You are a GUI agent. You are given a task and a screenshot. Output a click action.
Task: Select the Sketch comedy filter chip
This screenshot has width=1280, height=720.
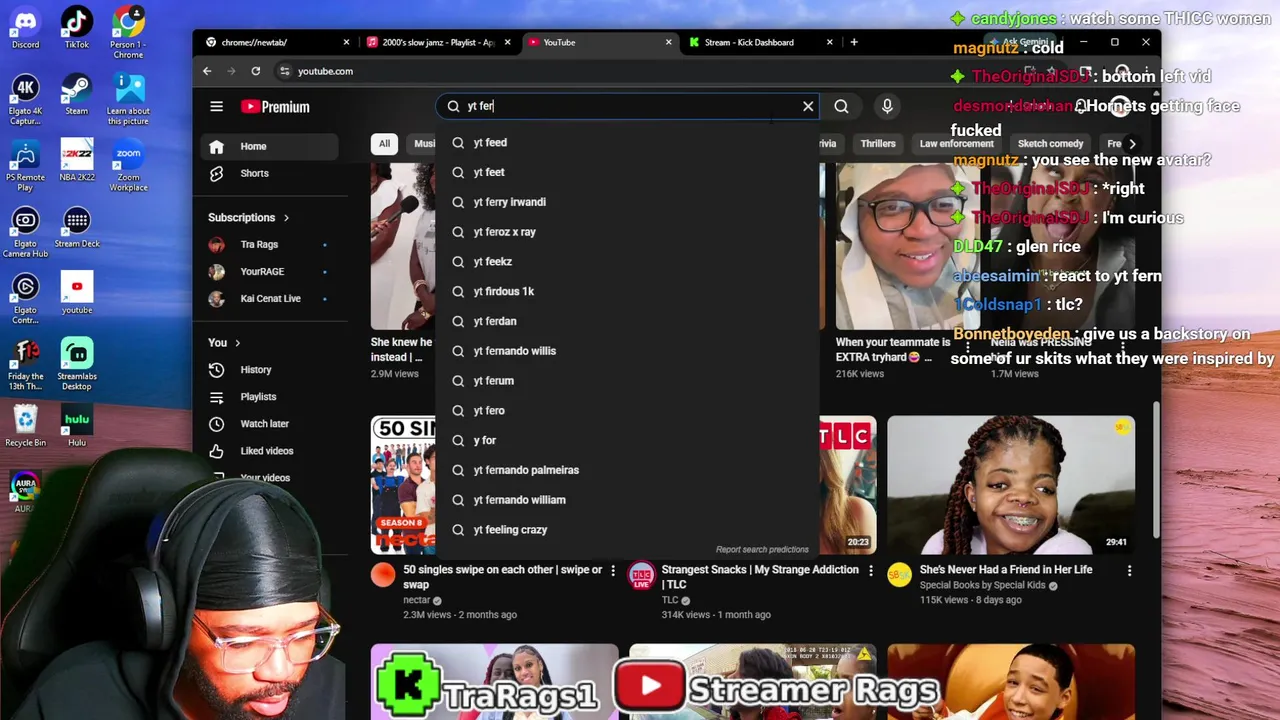tap(1050, 143)
